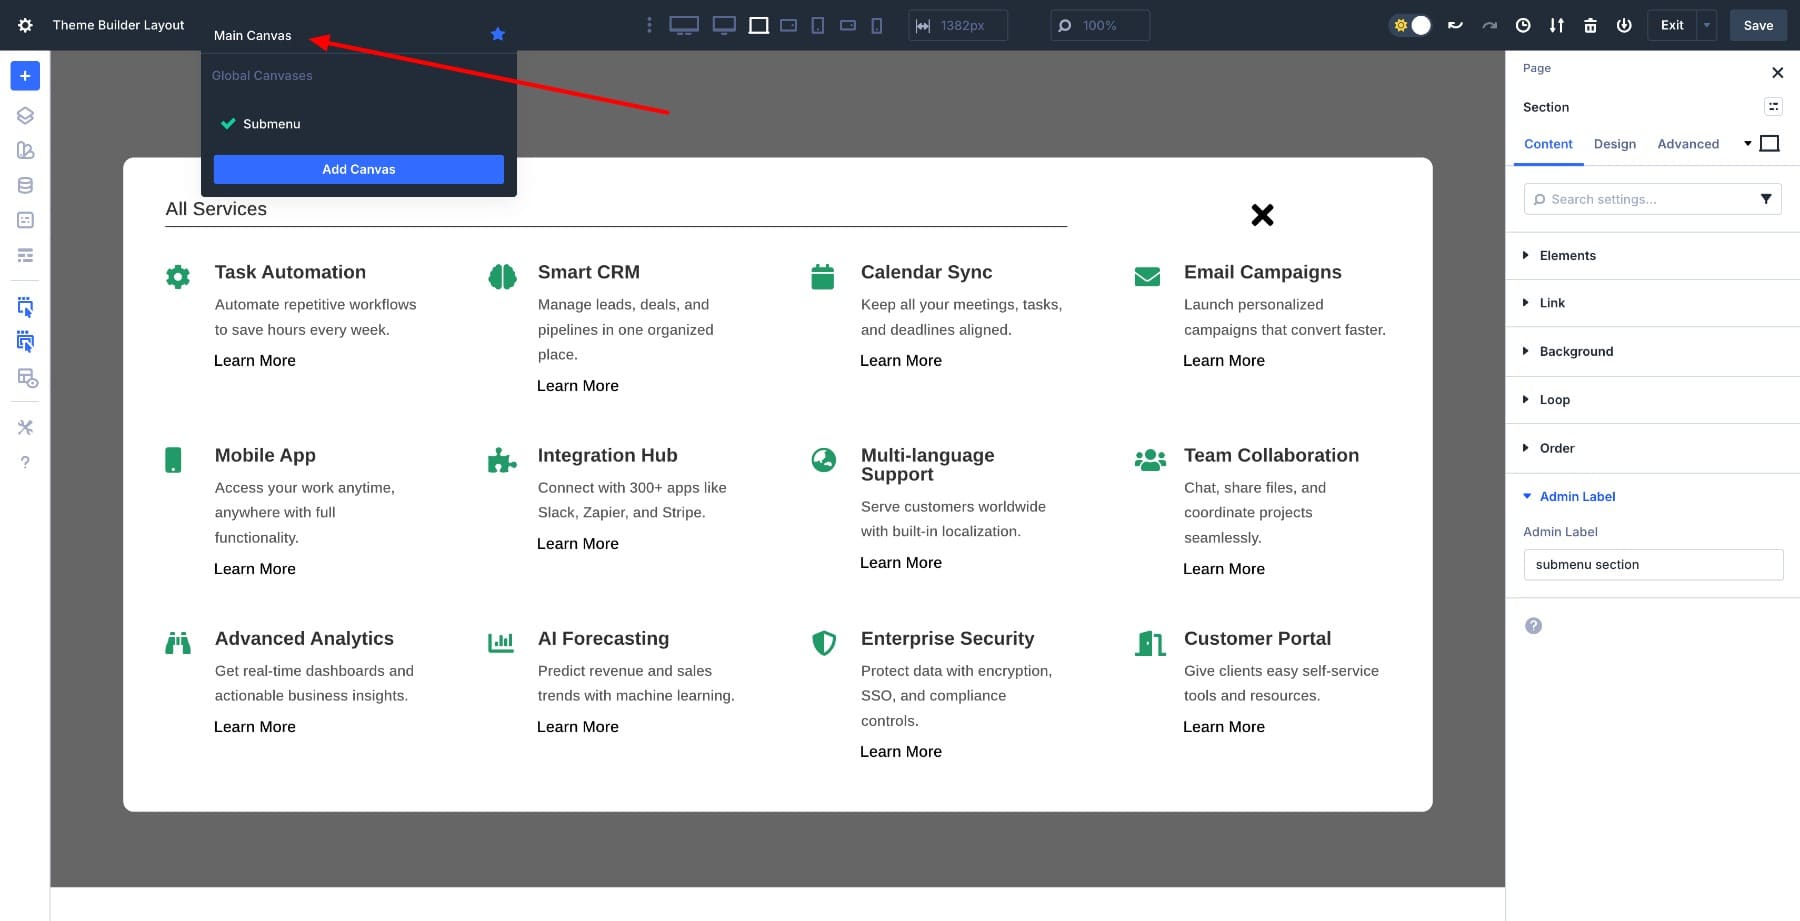Select the Submenu canvas with checkmark
Image resolution: width=1800 pixels, height=921 pixels.
tap(271, 124)
